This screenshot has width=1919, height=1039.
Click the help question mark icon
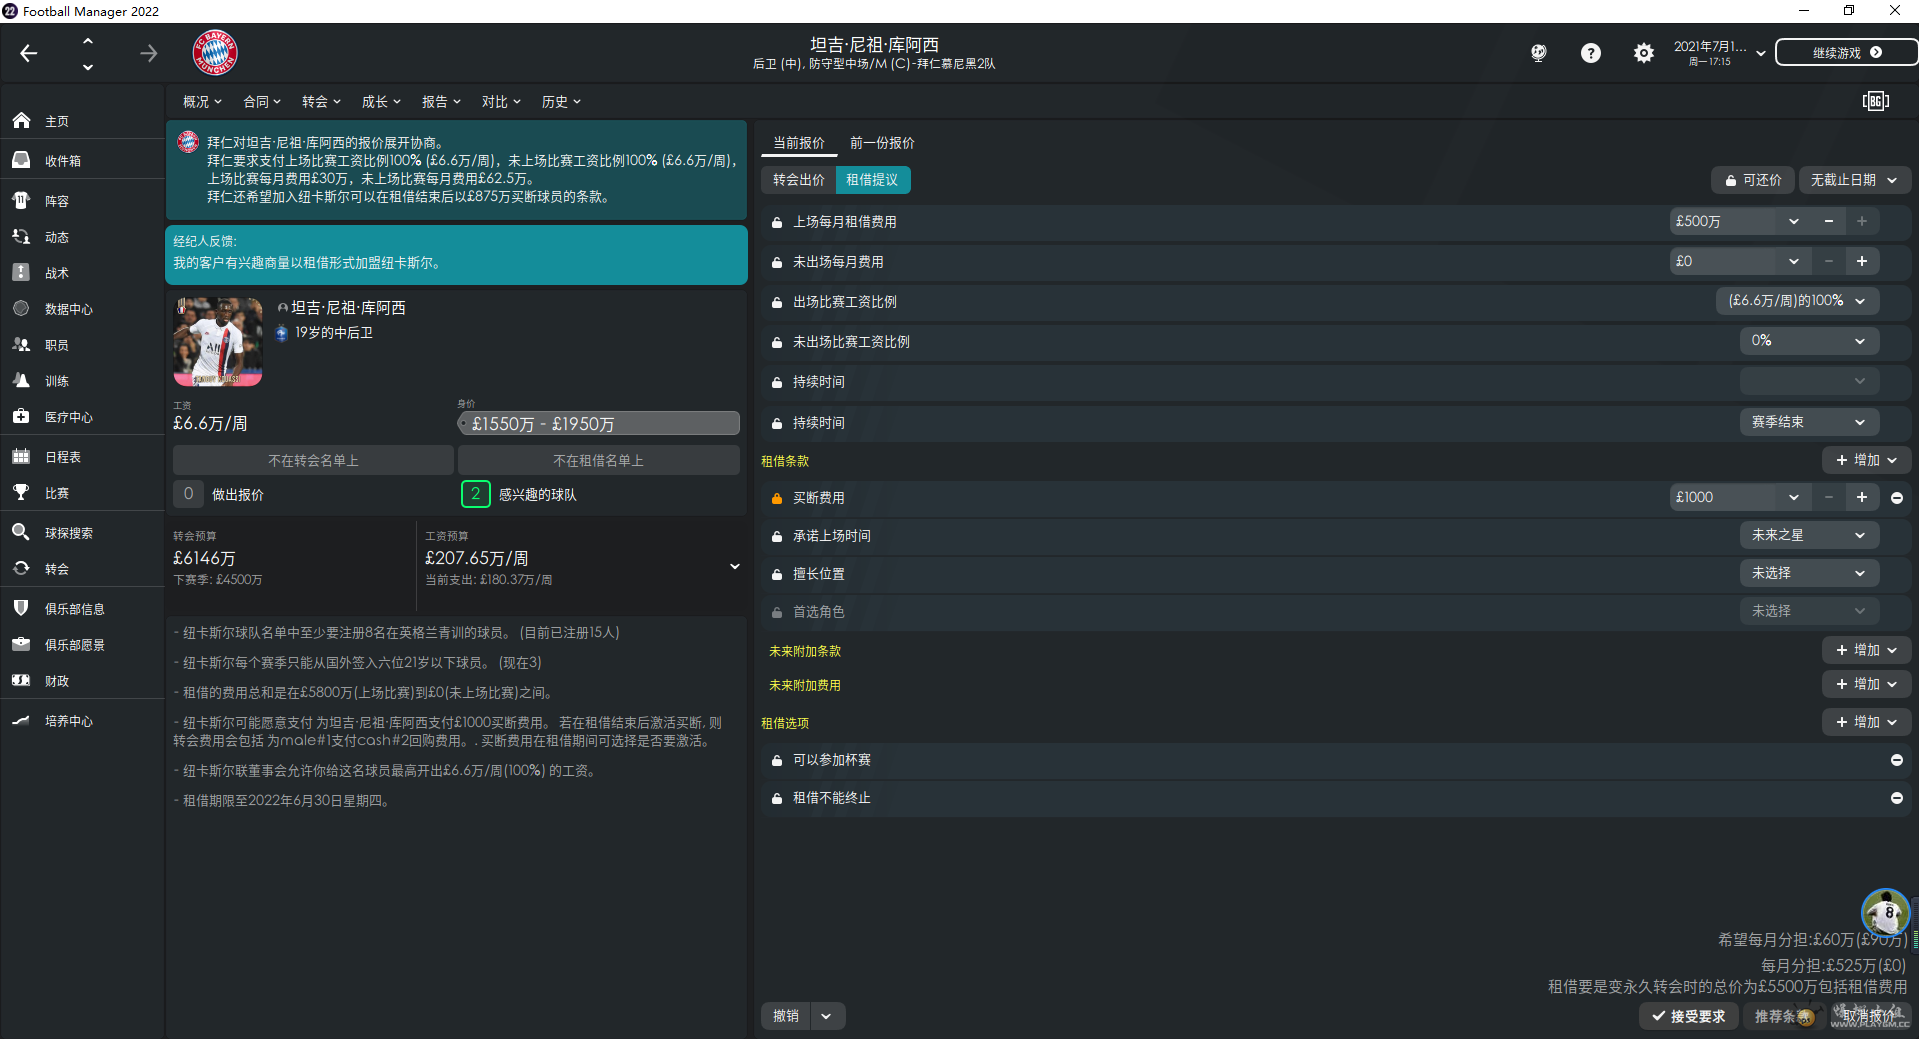[x=1590, y=53]
